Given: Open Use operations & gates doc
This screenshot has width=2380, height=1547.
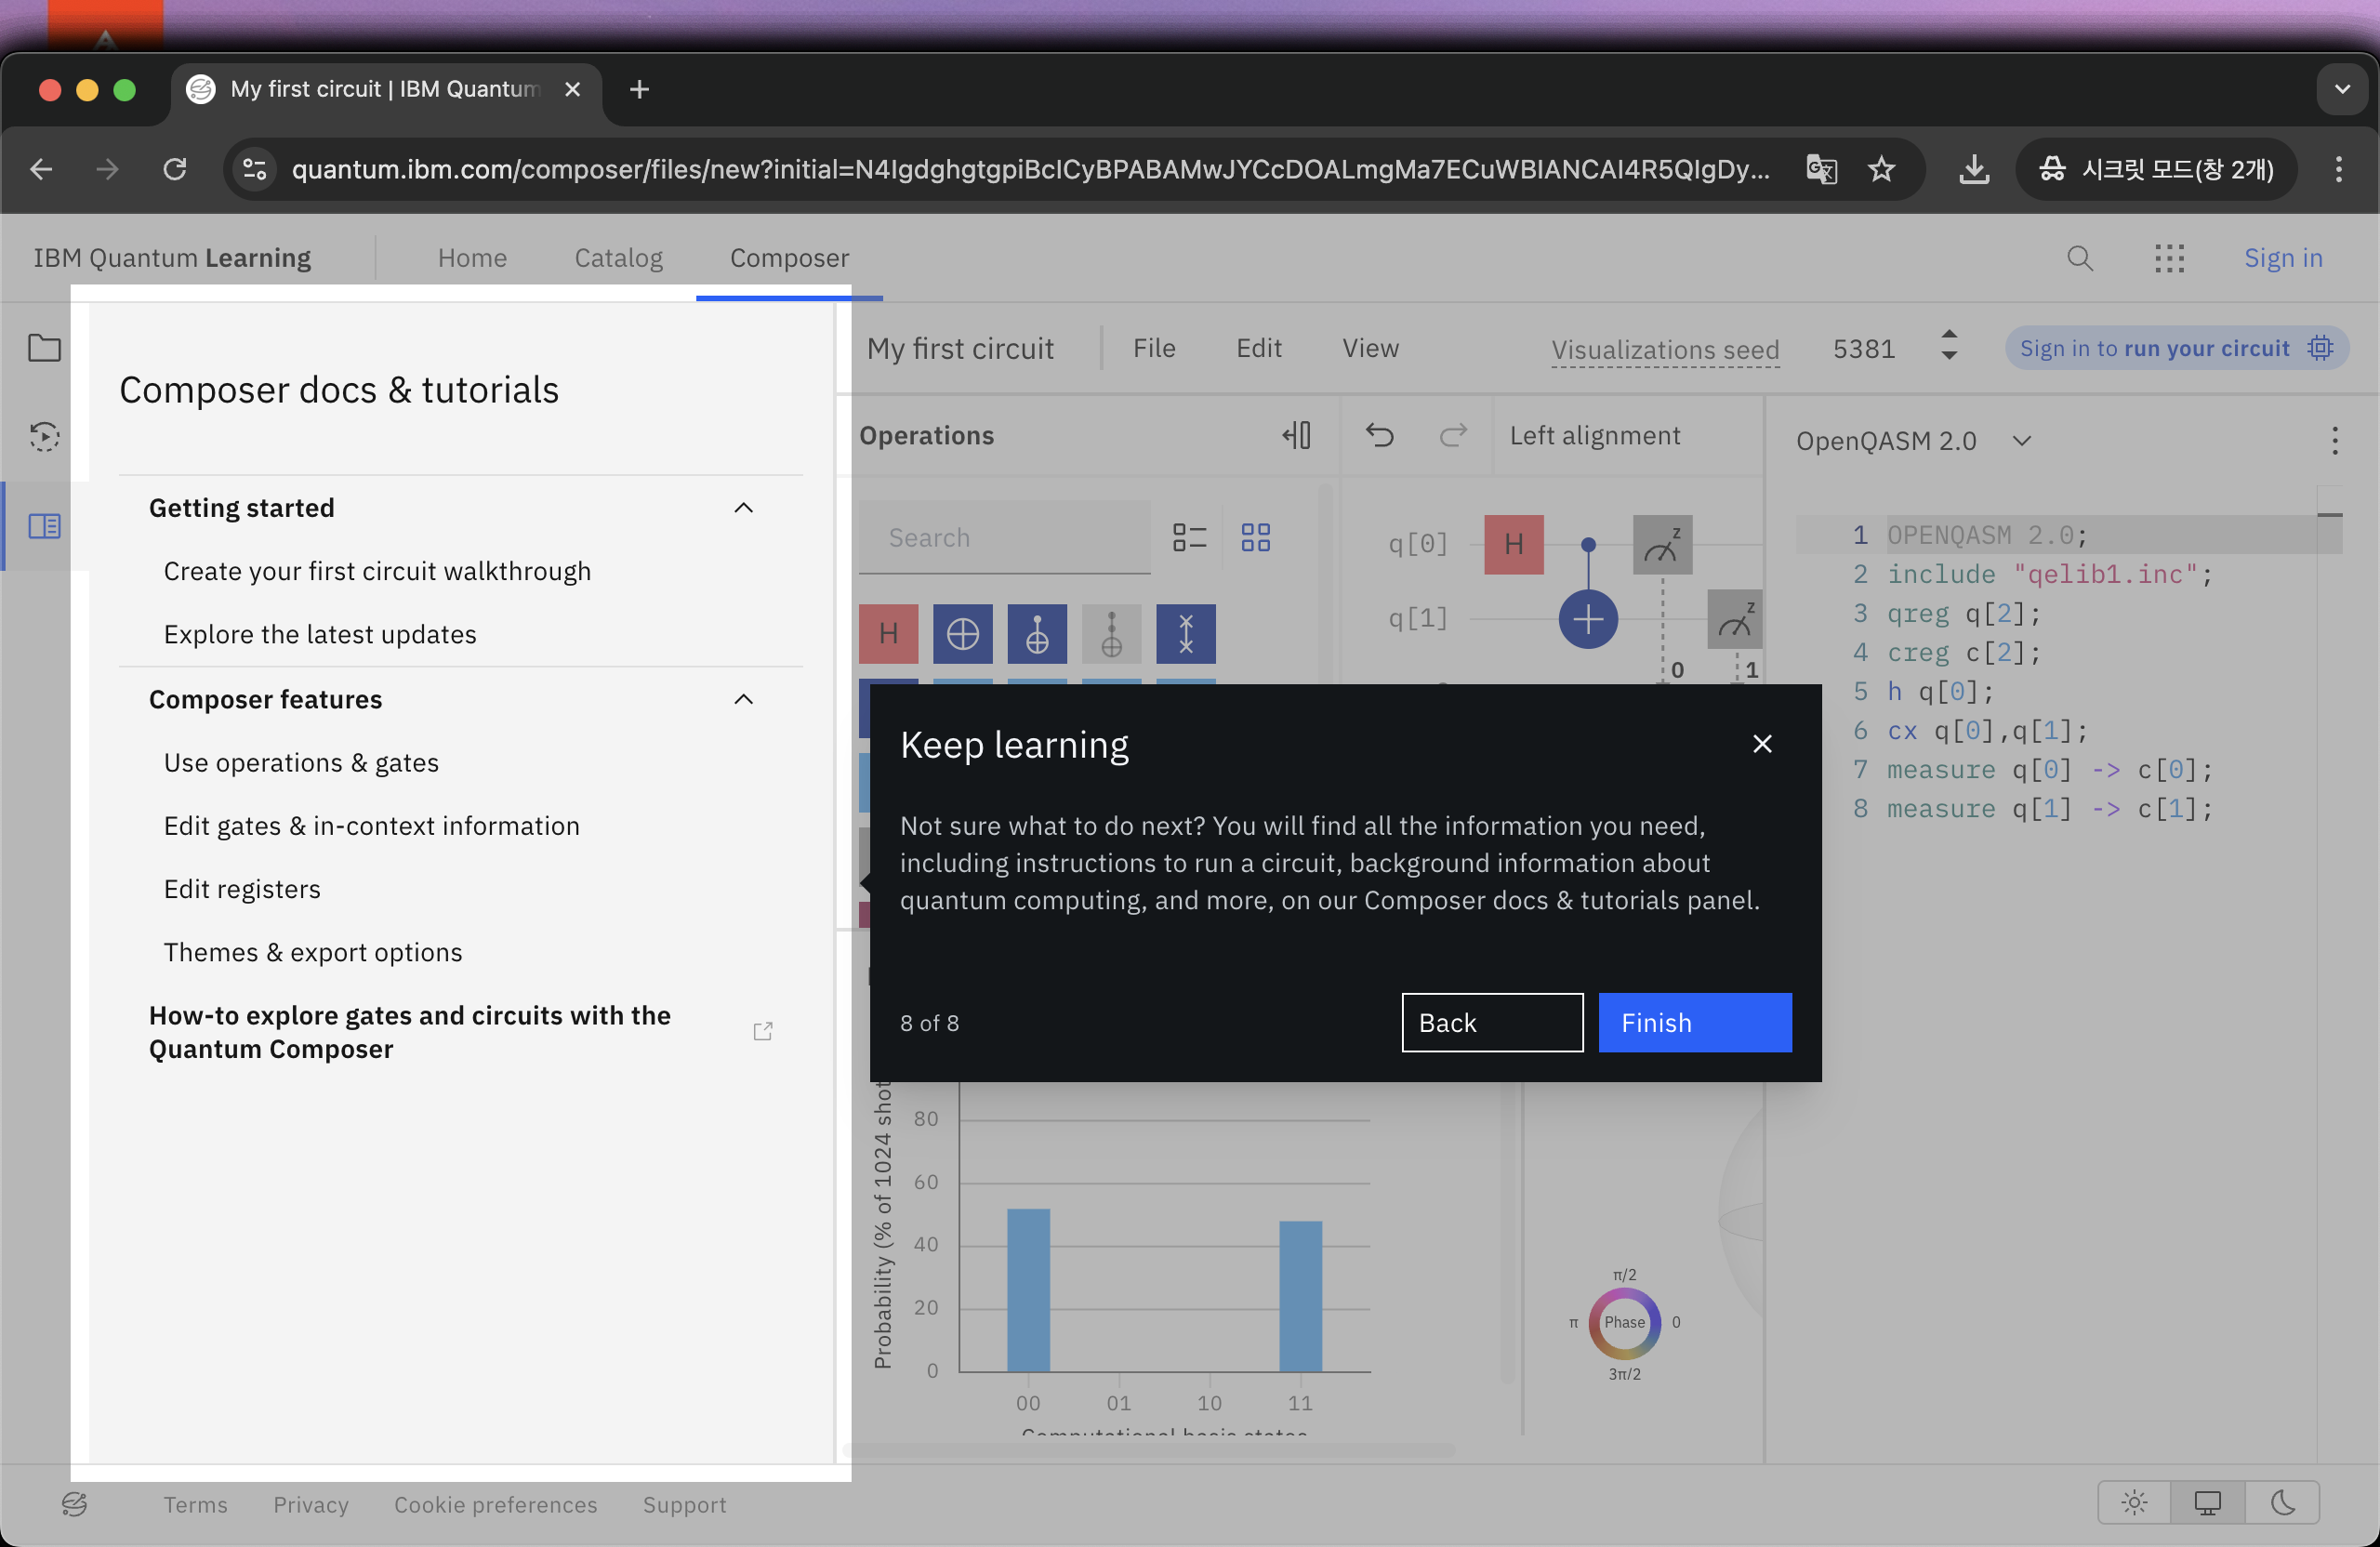Looking at the screenshot, I should point(301,762).
